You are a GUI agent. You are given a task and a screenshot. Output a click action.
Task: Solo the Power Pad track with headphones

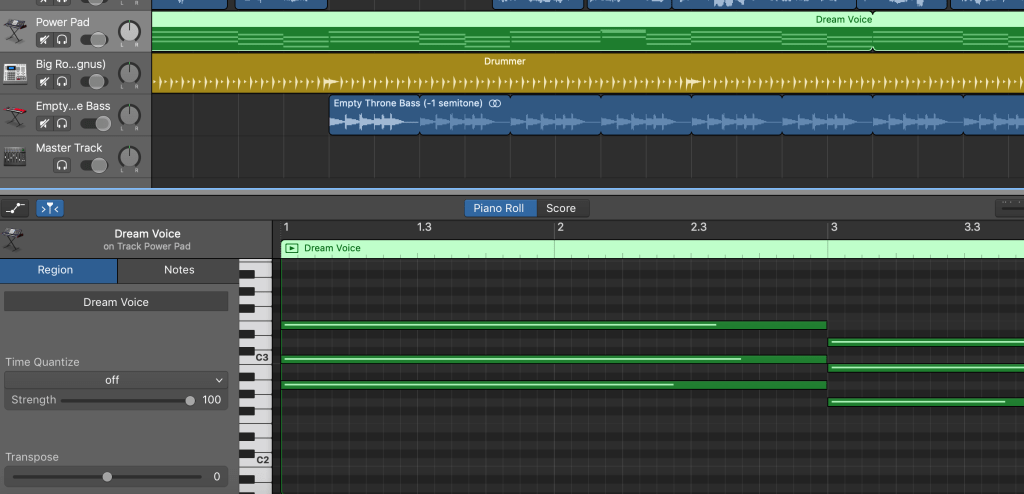point(62,40)
